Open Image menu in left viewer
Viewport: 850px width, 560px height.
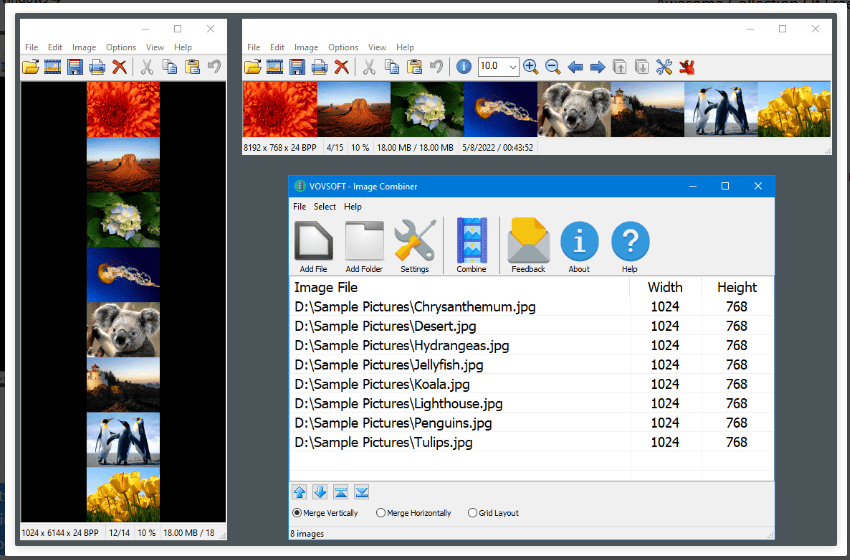pos(84,48)
